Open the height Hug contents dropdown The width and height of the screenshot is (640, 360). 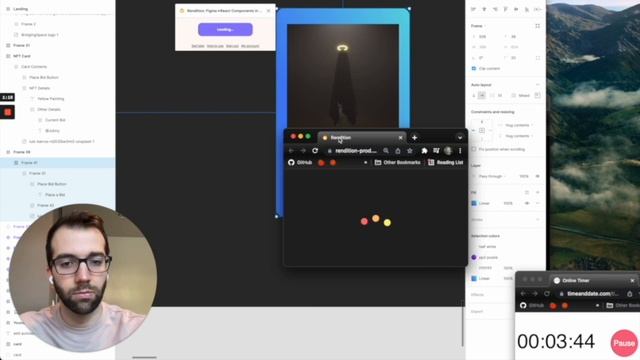(519, 136)
